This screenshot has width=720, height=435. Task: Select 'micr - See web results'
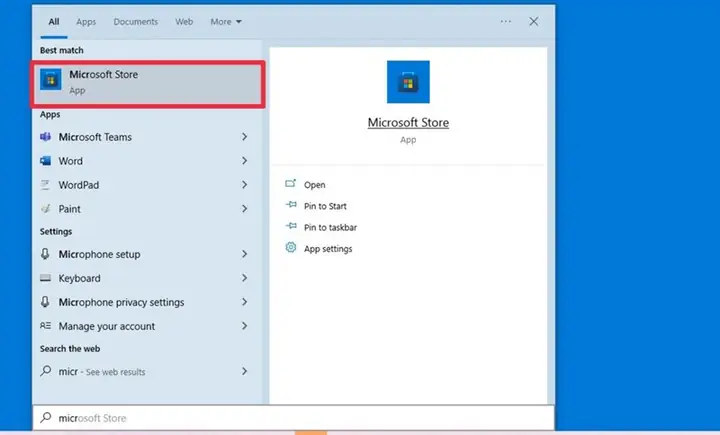pos(101,372)
